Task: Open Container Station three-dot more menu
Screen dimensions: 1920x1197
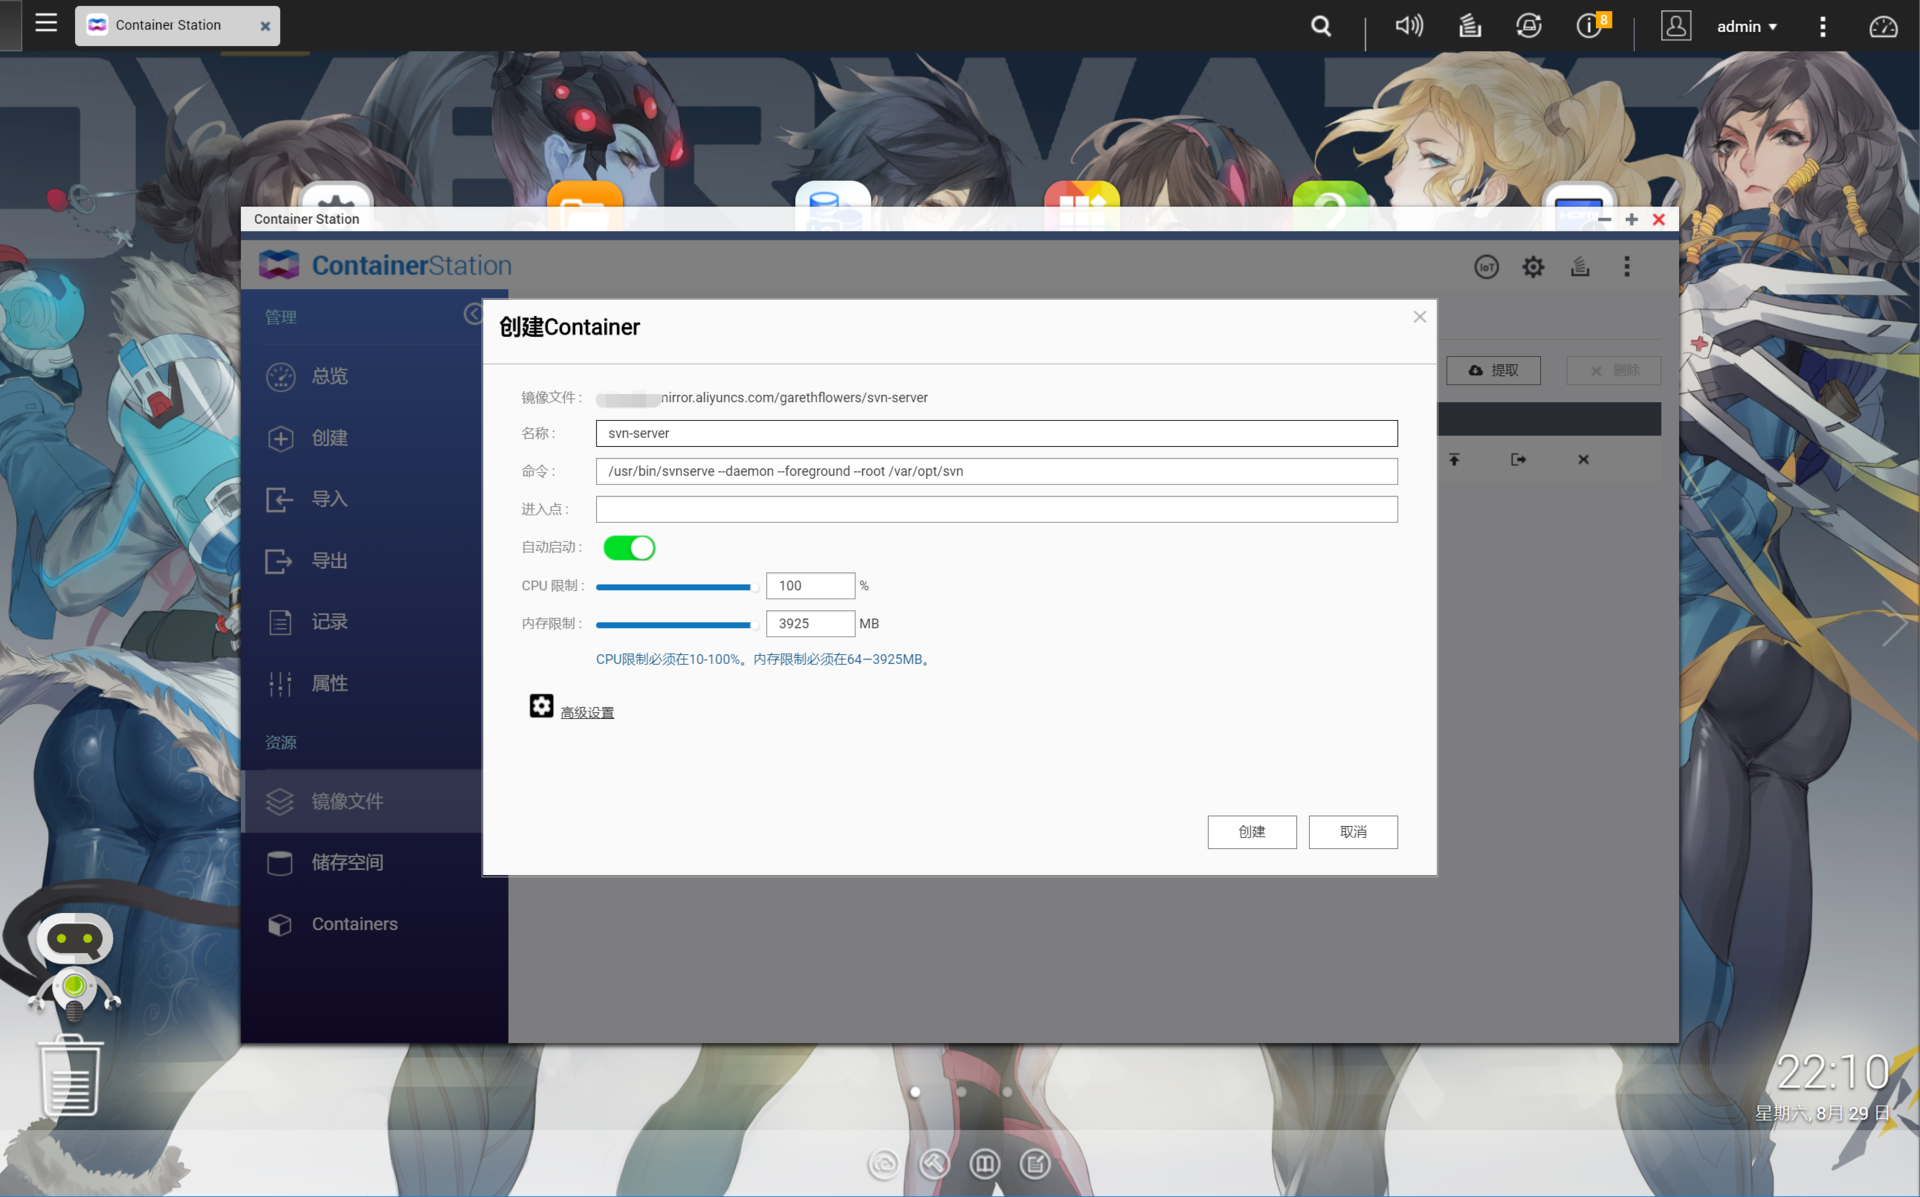Action: (1627, 267)
